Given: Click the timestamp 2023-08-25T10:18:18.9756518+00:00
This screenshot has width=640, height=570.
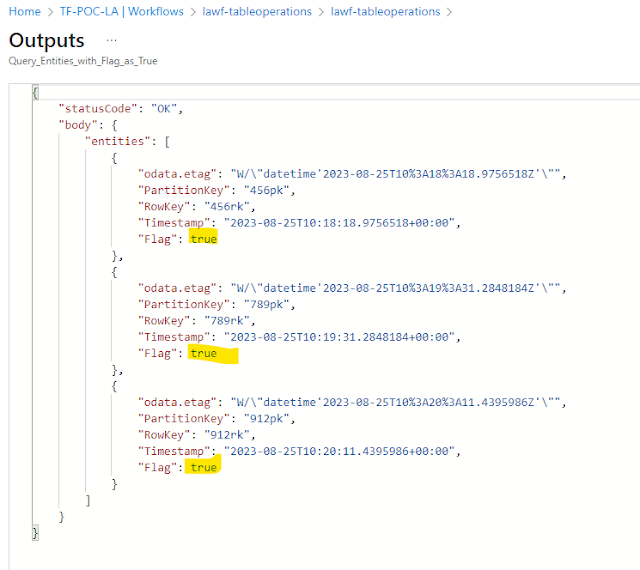Looking at the screenshot, I should (x=339, y=223).
